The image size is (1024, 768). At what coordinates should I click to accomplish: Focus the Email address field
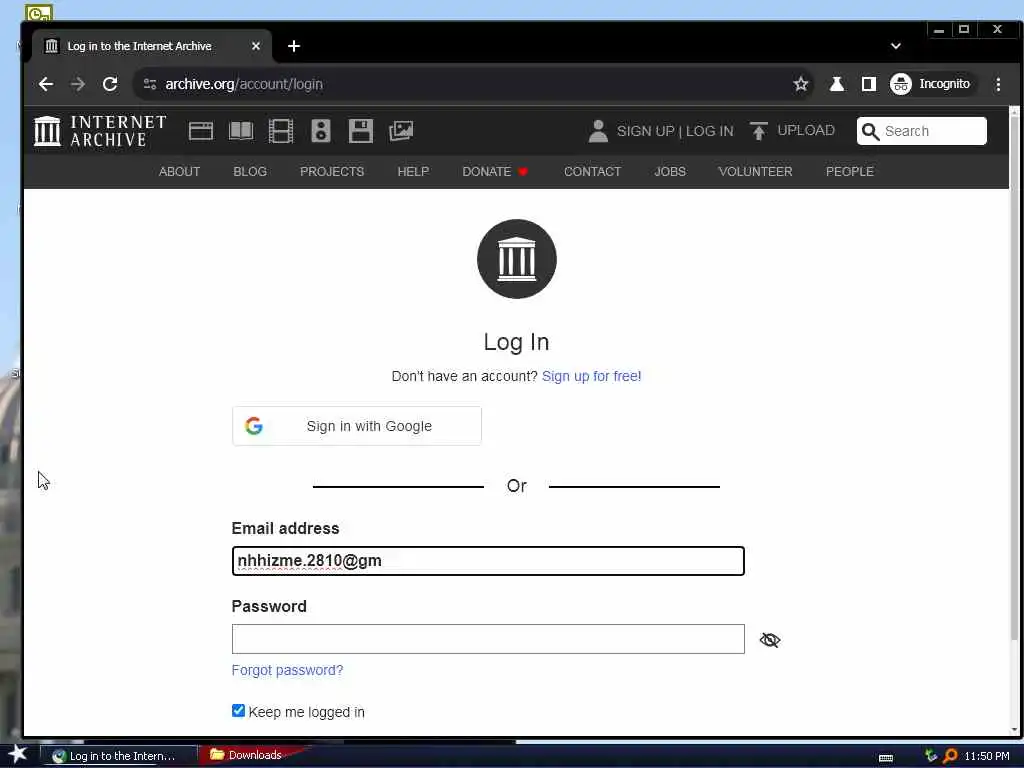(x=488, y=561)
